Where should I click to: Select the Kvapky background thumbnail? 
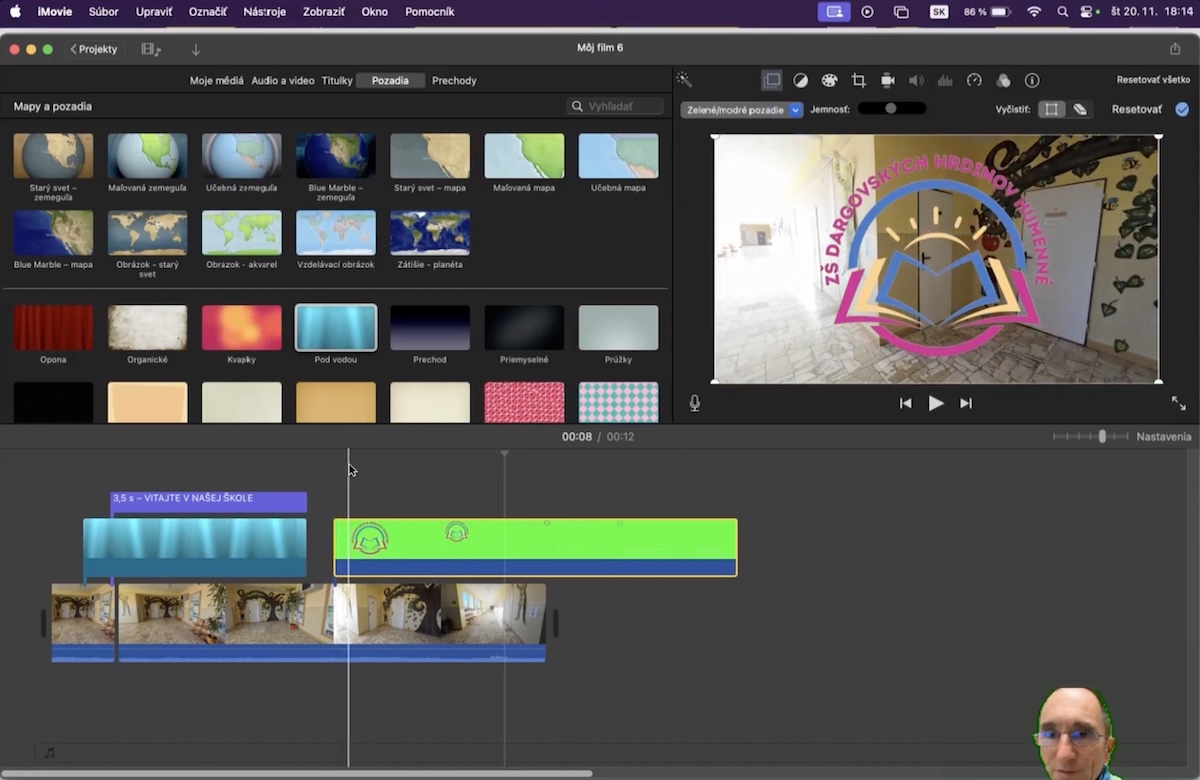241,328
